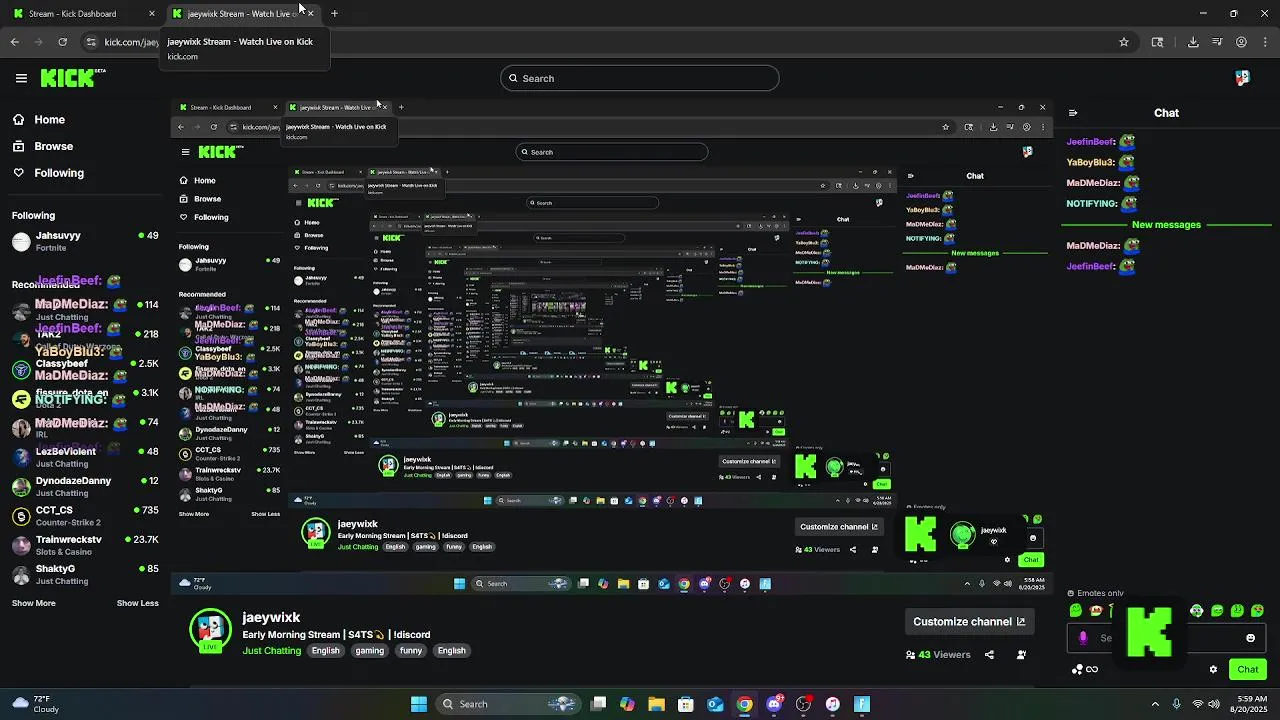Open a new browser tab
This screenshot has width=1280, height=720.
coord(334,13)
